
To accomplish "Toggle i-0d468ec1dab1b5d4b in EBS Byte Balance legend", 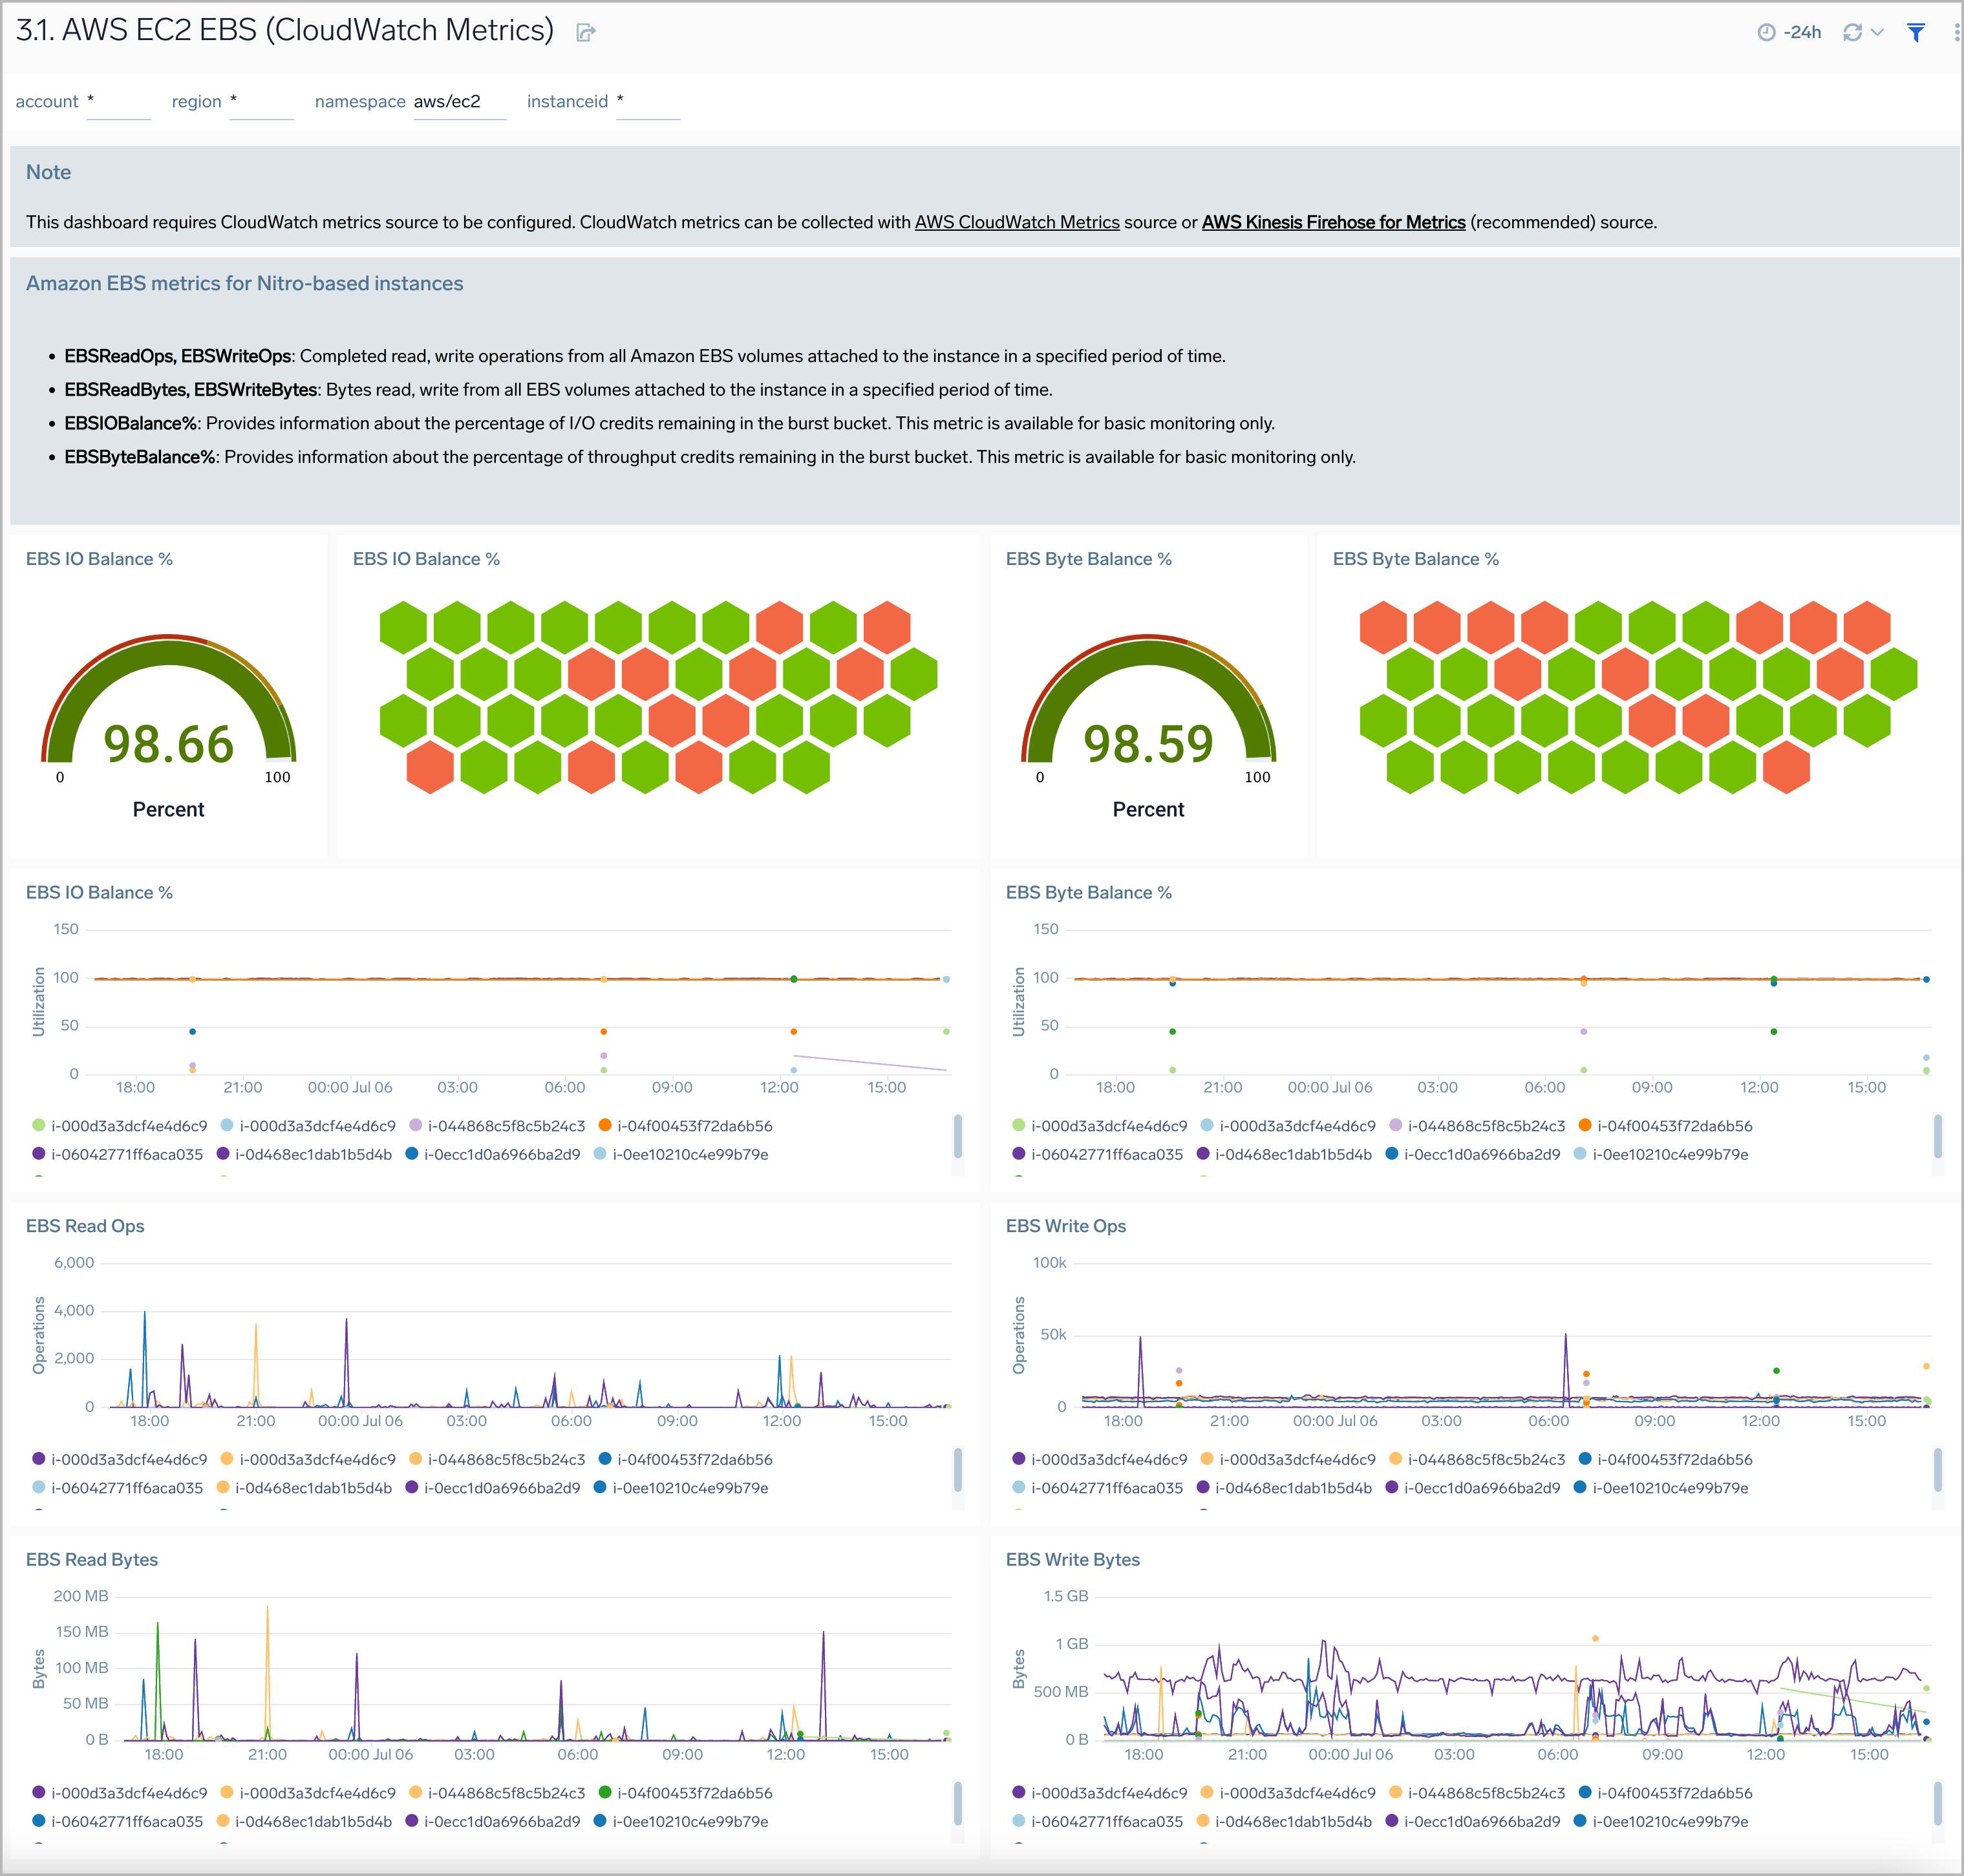I will click(x=1284, y=1154).
